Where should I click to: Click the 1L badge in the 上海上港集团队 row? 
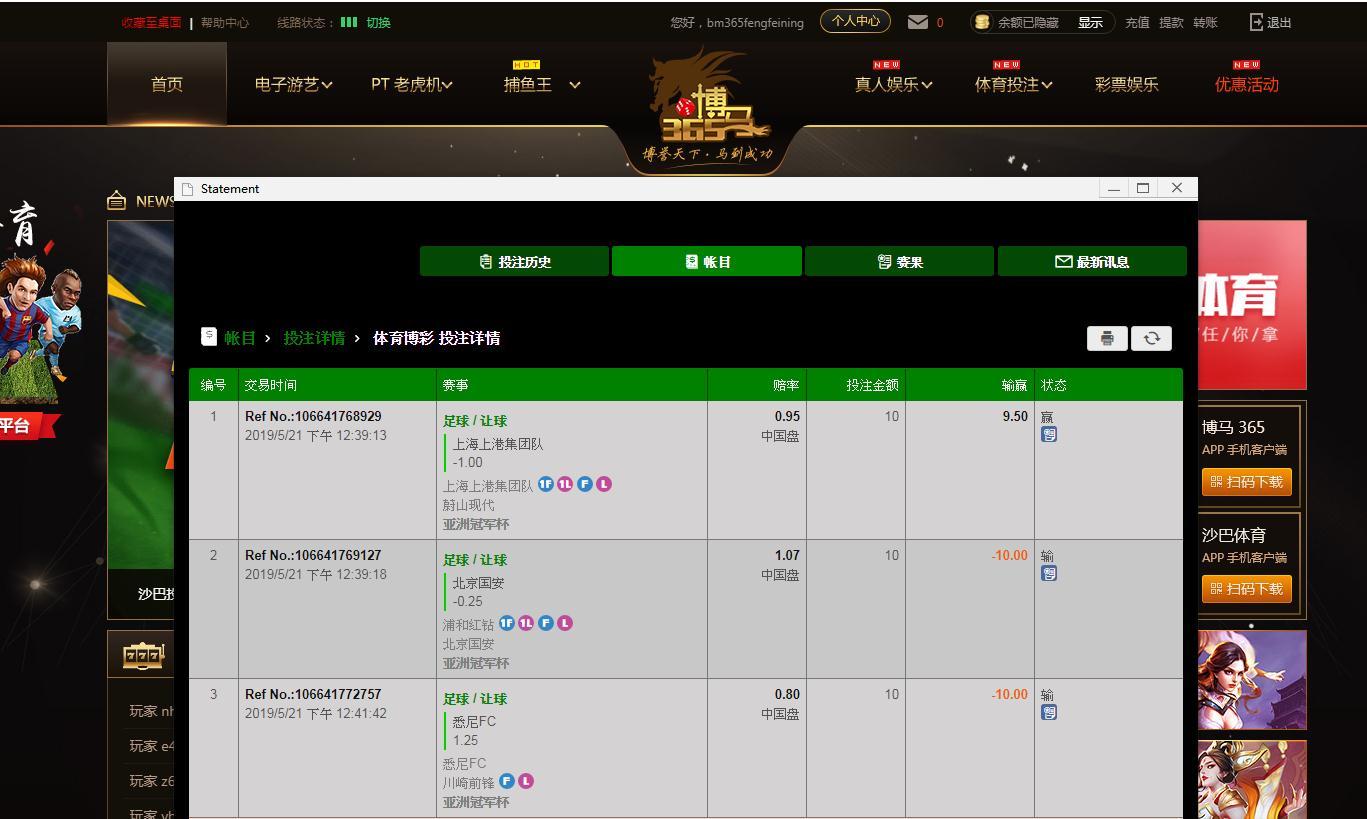[x=565, y=484]
